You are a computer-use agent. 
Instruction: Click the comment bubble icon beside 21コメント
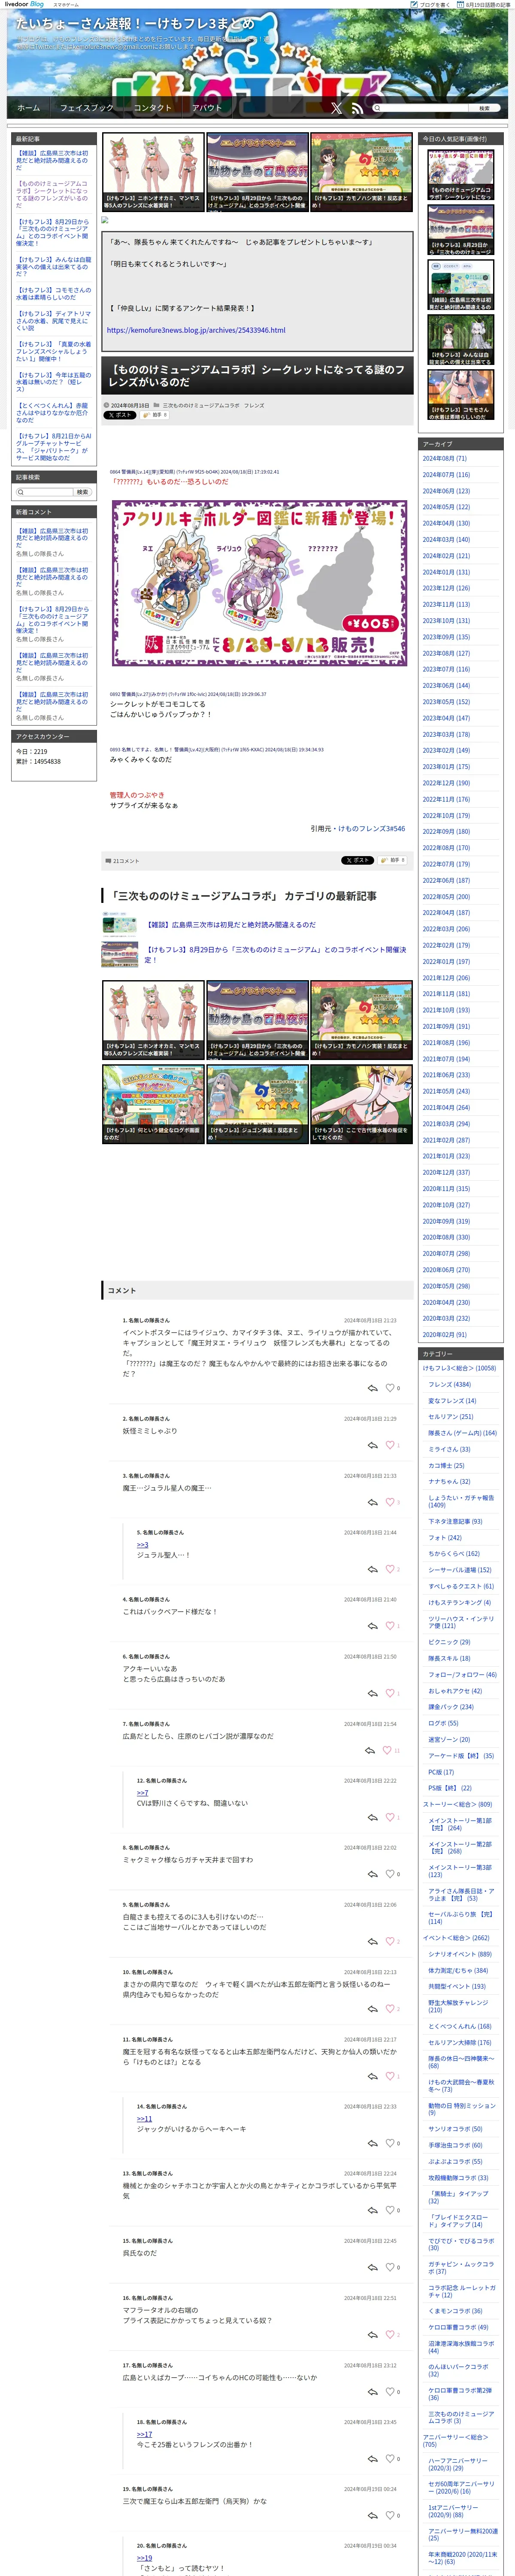pyautogui.click(x=108, y=860)
